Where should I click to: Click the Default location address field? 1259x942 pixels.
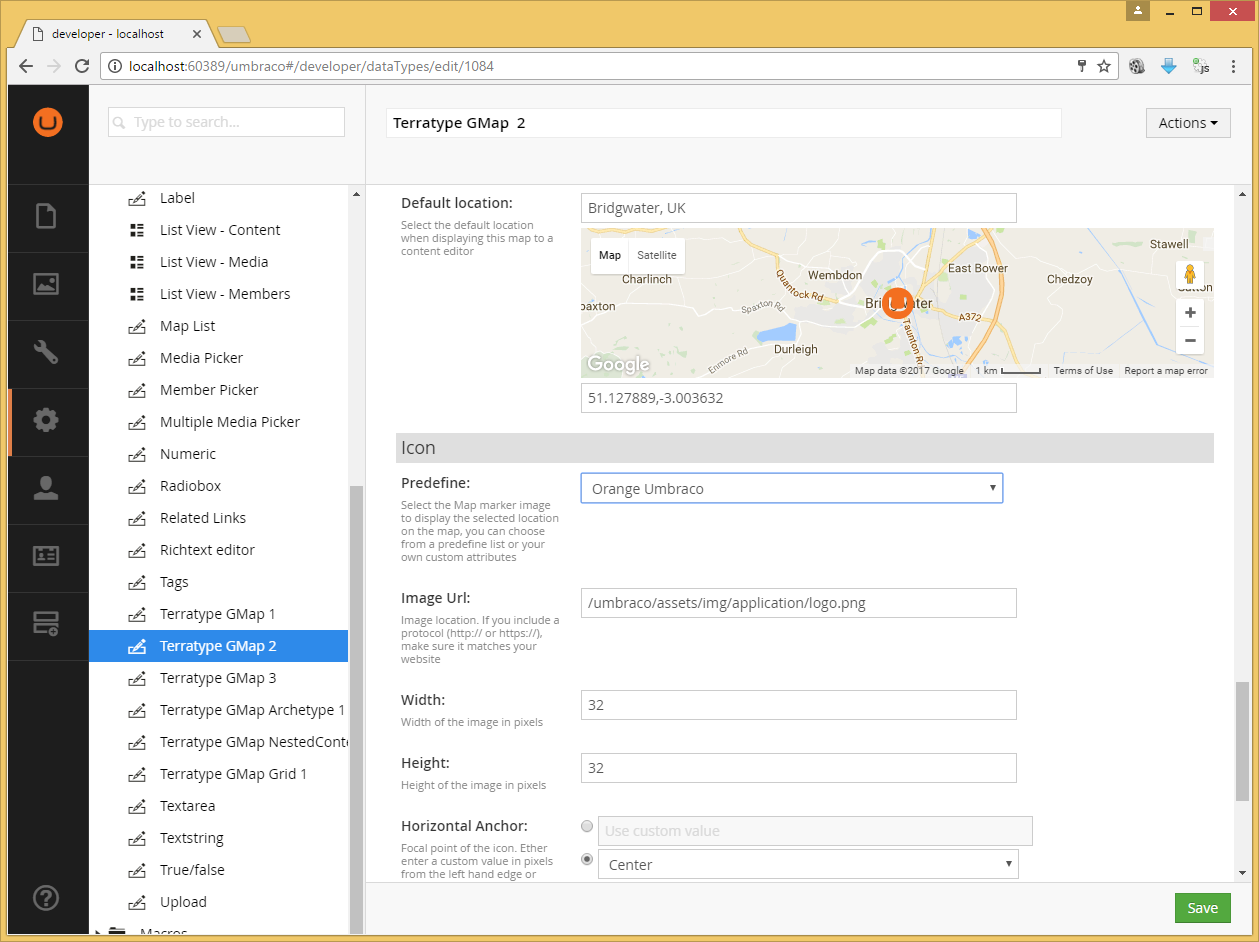[x=799, y=208]
